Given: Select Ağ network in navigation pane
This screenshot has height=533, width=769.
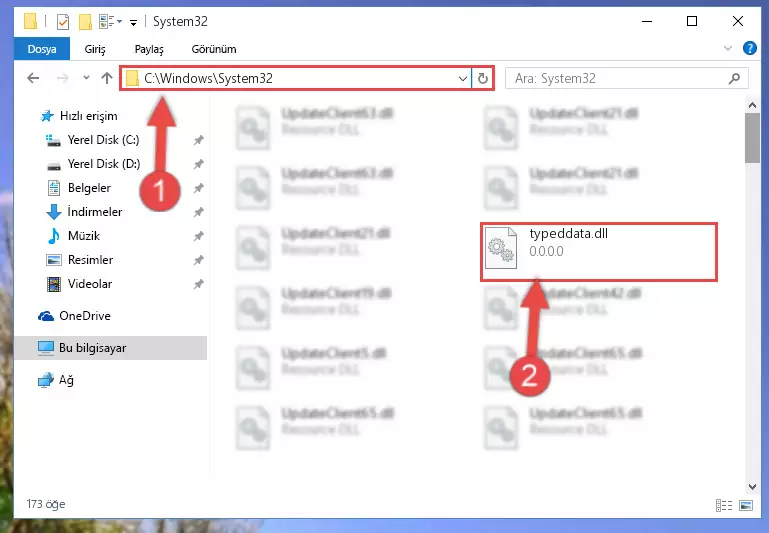Looking at the screenshot, I should [66, 381].
